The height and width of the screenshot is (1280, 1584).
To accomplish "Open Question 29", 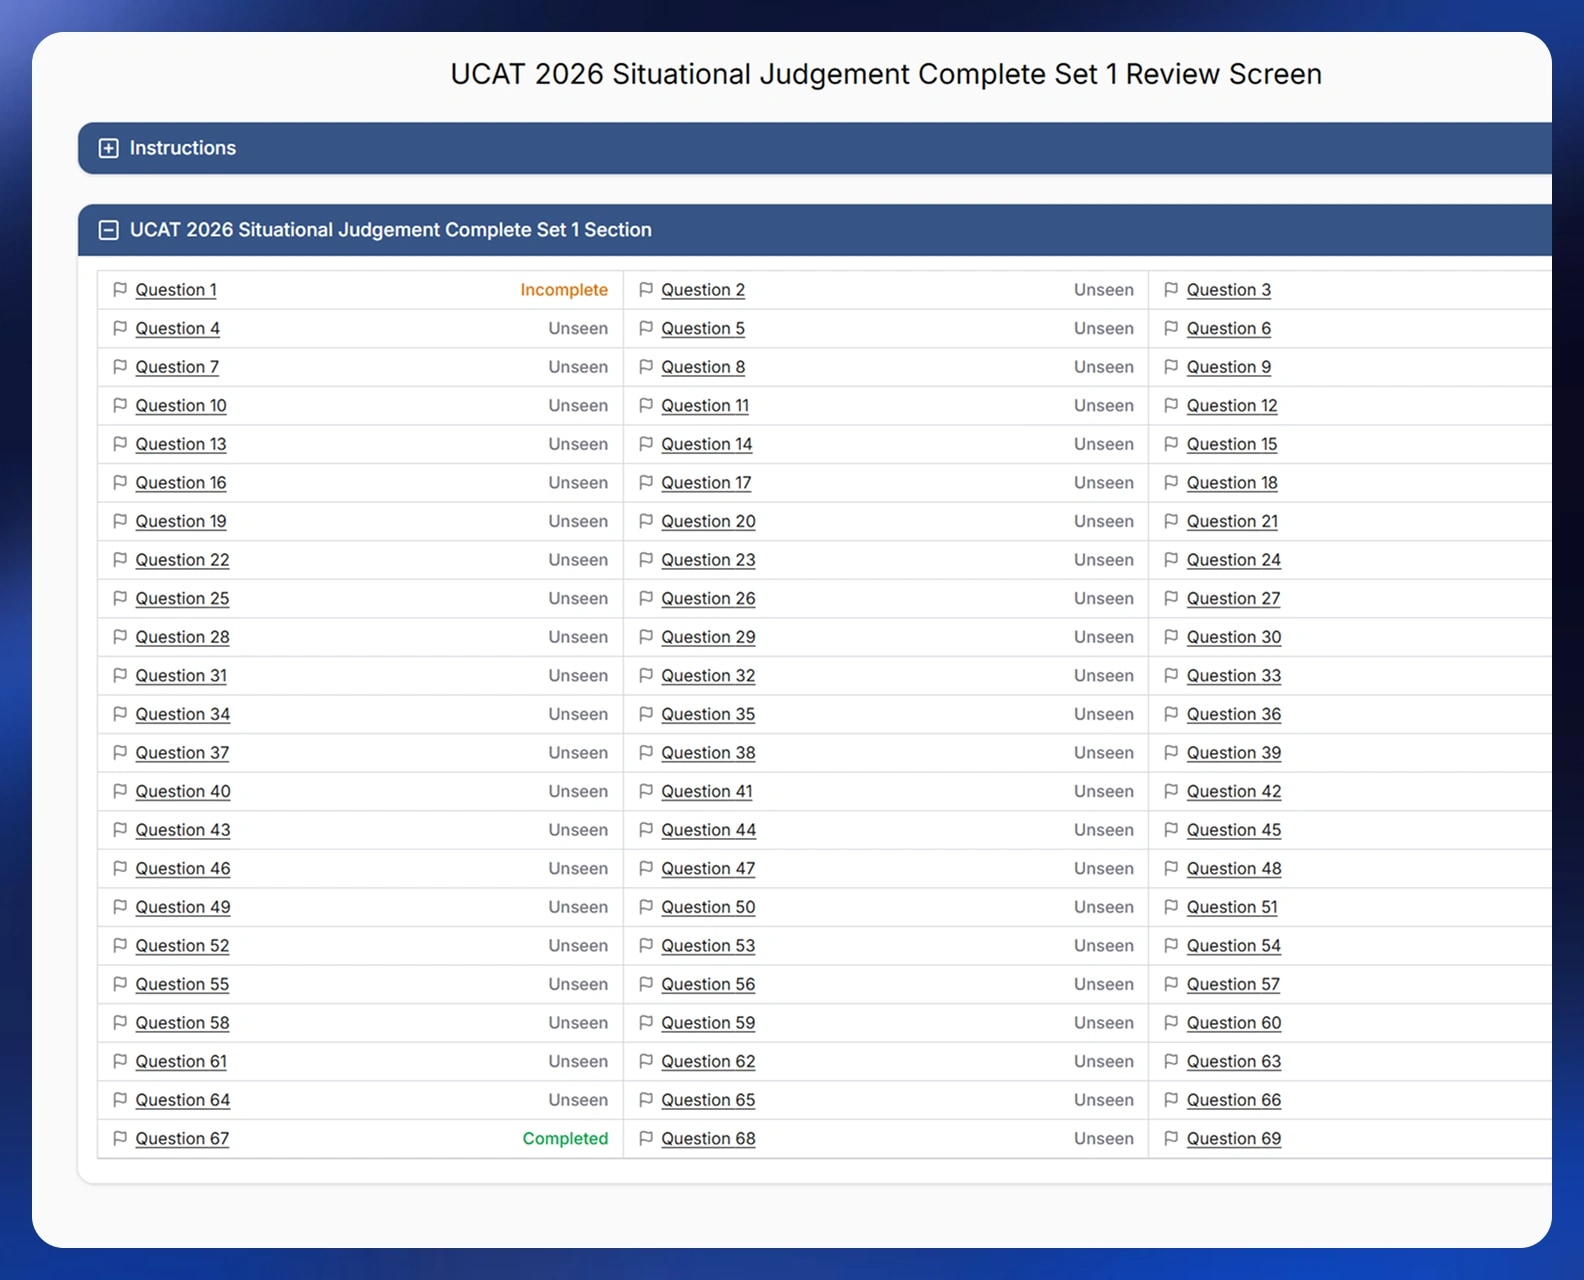I will pos(708,637).
